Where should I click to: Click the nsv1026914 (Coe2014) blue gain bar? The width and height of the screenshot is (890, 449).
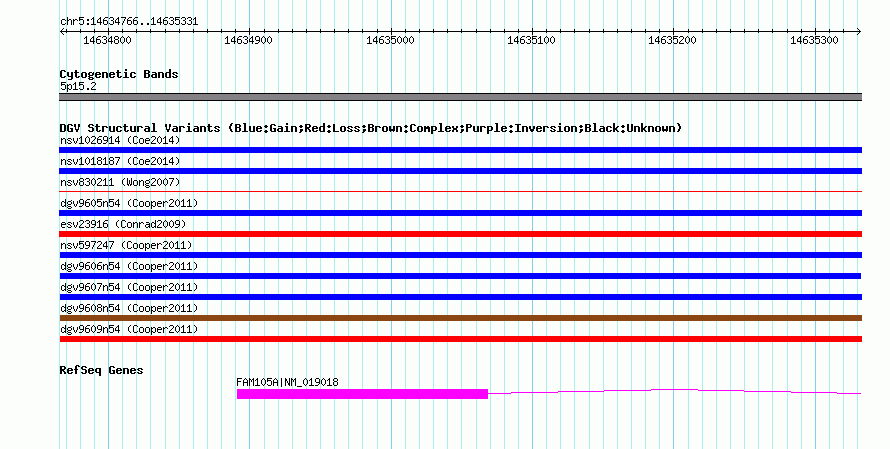point(460,150)
